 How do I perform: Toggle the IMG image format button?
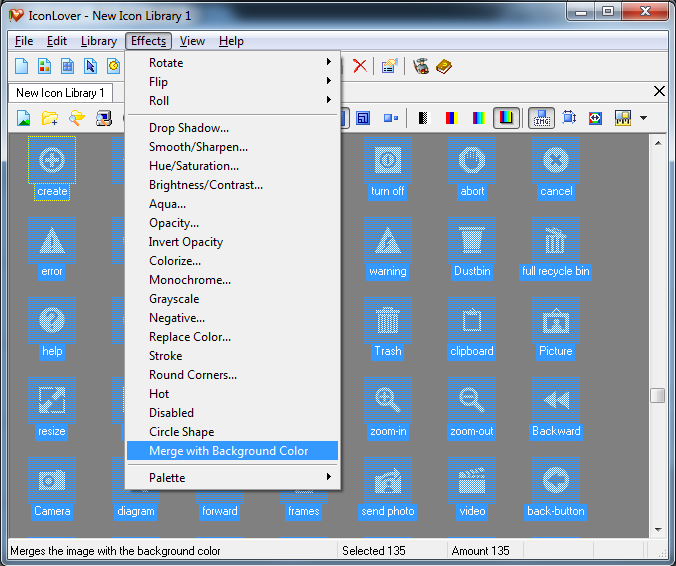pyautogui.click(x=541, y=118)
